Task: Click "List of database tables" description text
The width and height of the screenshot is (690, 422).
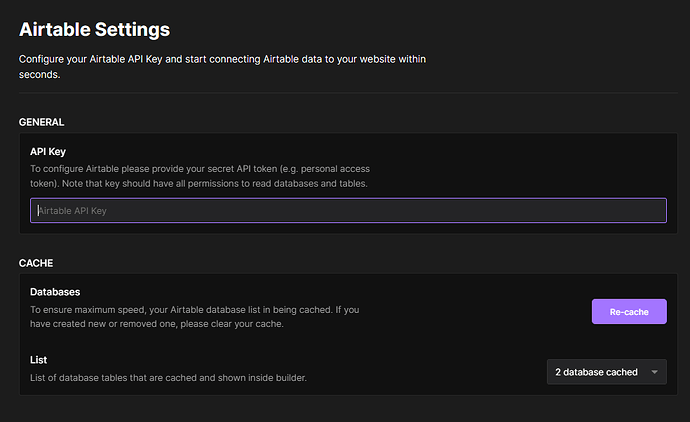Action: point(168,378)
